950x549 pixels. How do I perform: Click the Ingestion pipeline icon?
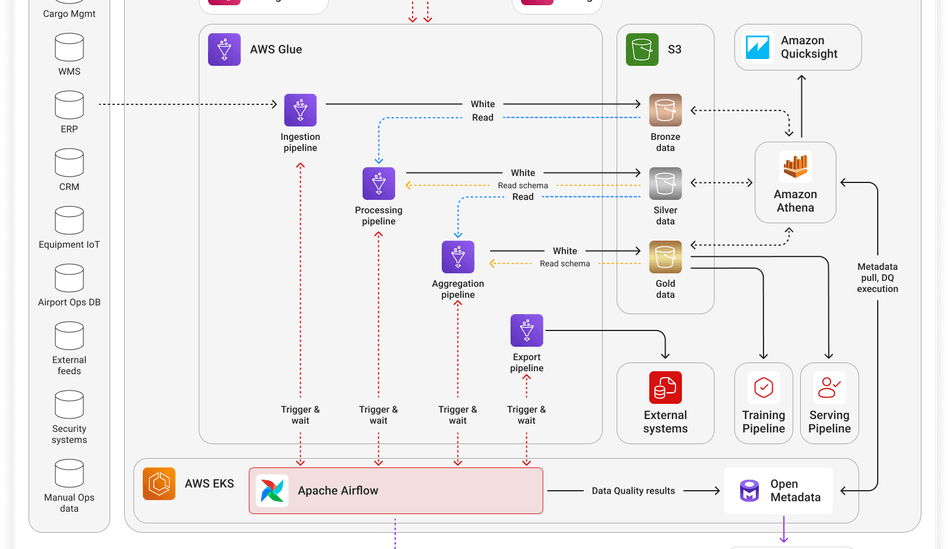[300, 110]
